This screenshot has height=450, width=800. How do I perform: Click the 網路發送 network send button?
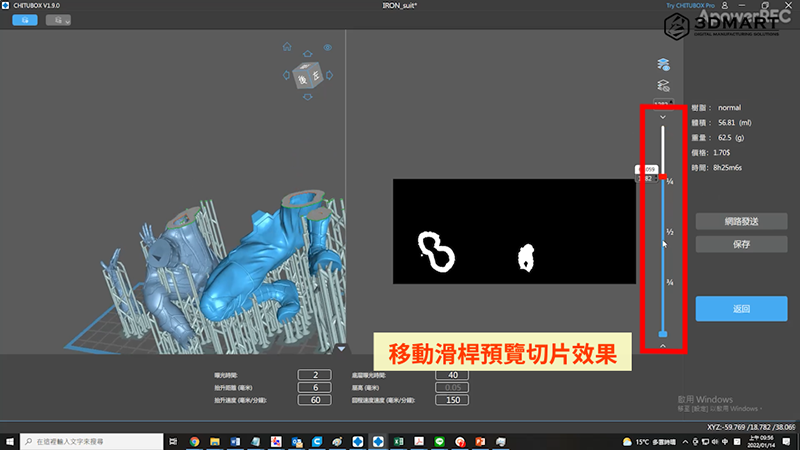(x=741, y=221)
